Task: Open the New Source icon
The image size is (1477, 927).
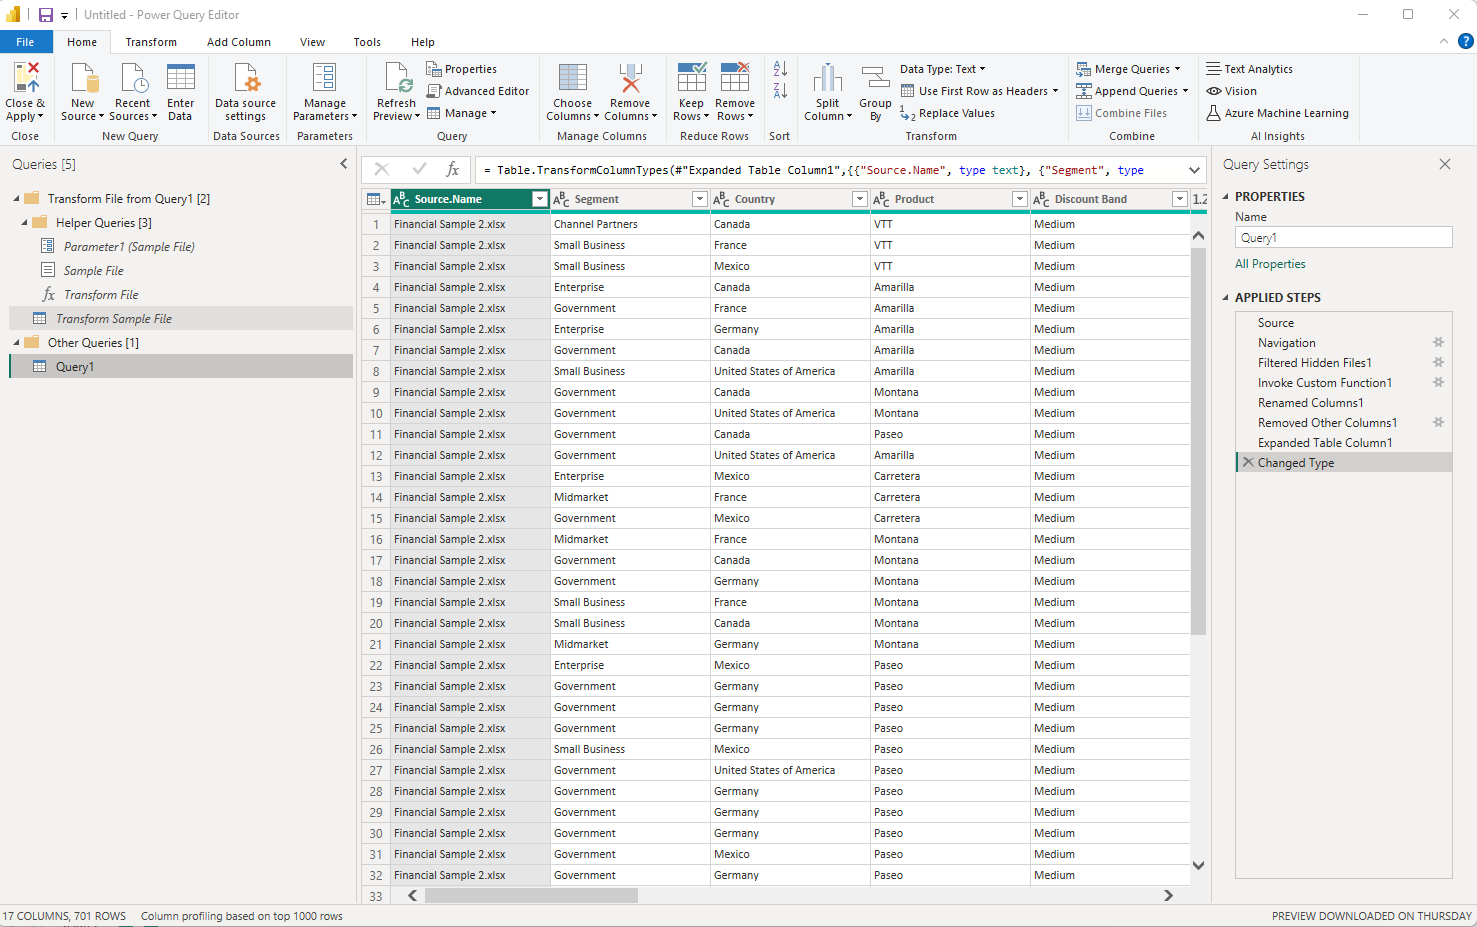Action: coord(84,78)
